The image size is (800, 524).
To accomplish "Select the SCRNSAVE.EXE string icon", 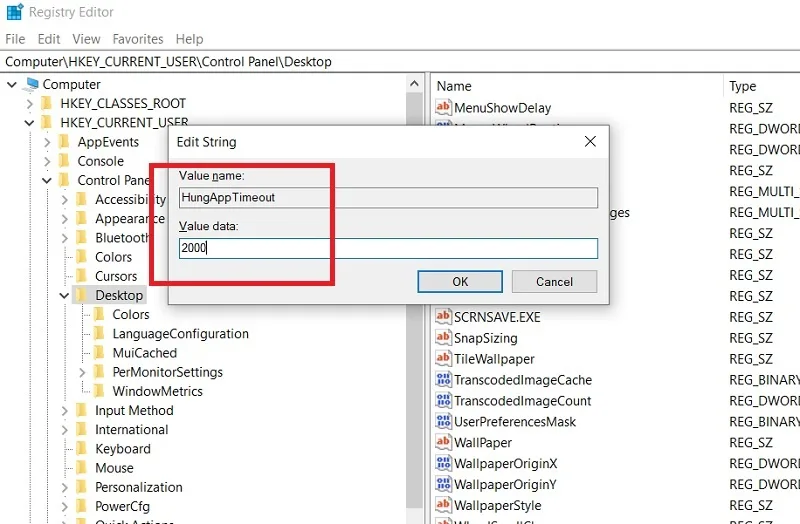I will [x=443, y=317].
